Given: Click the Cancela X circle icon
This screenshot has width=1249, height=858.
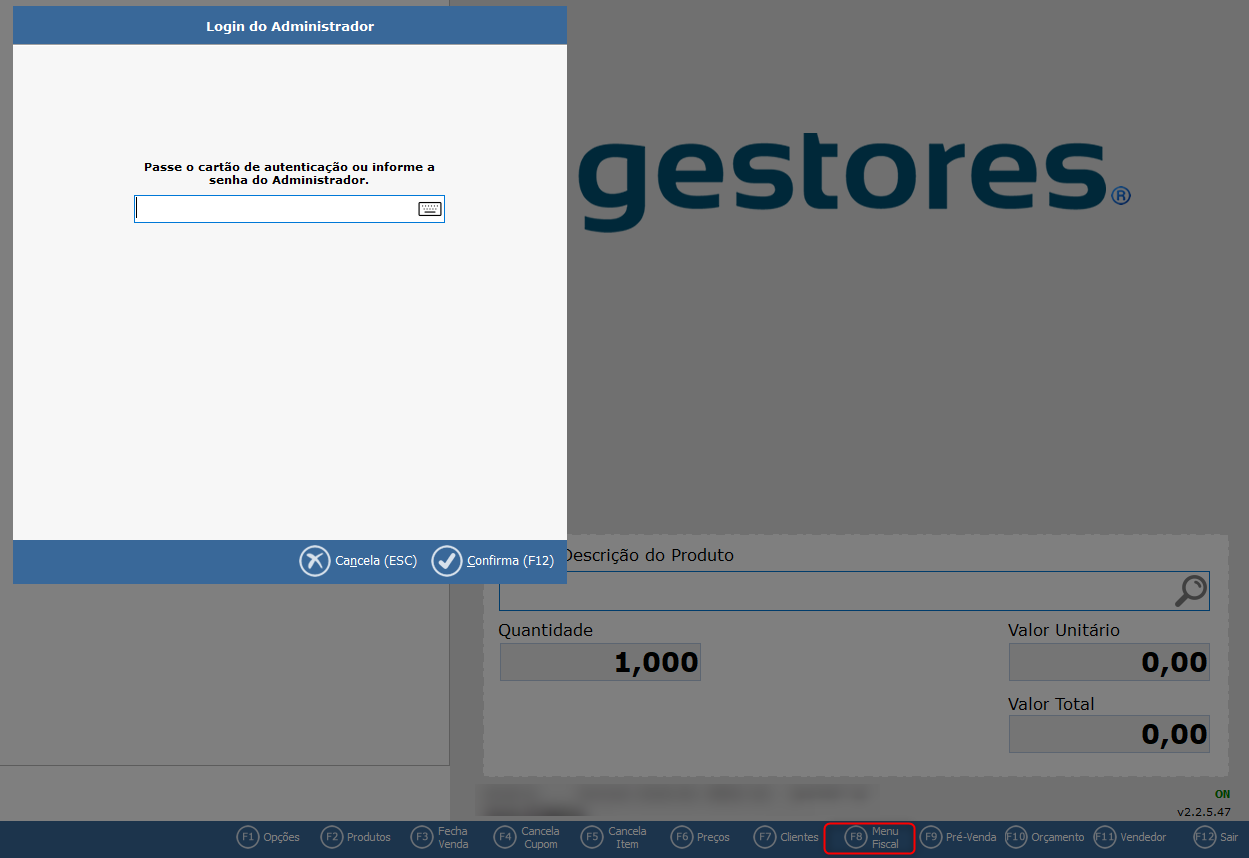Looking at the screenshot, I should pyautogui.click(x=314, y=561).
